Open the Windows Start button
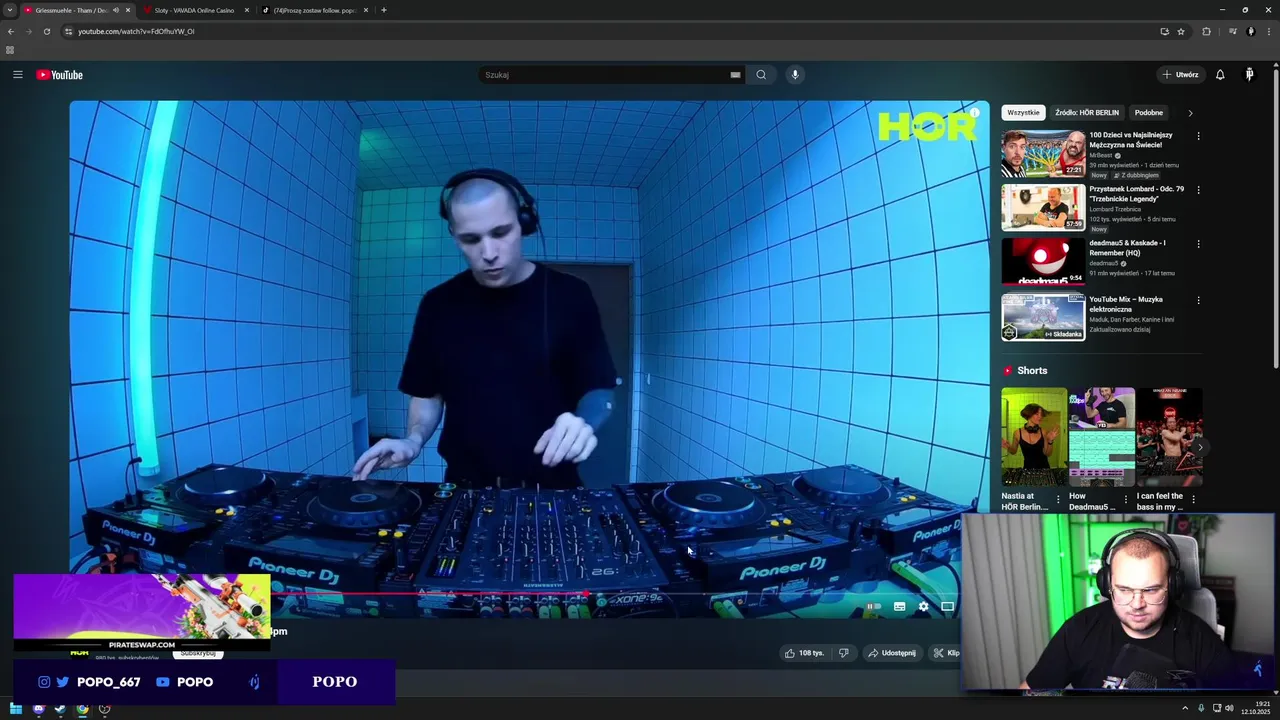Viewport: 1280px width, 720px height. (16, 709)
